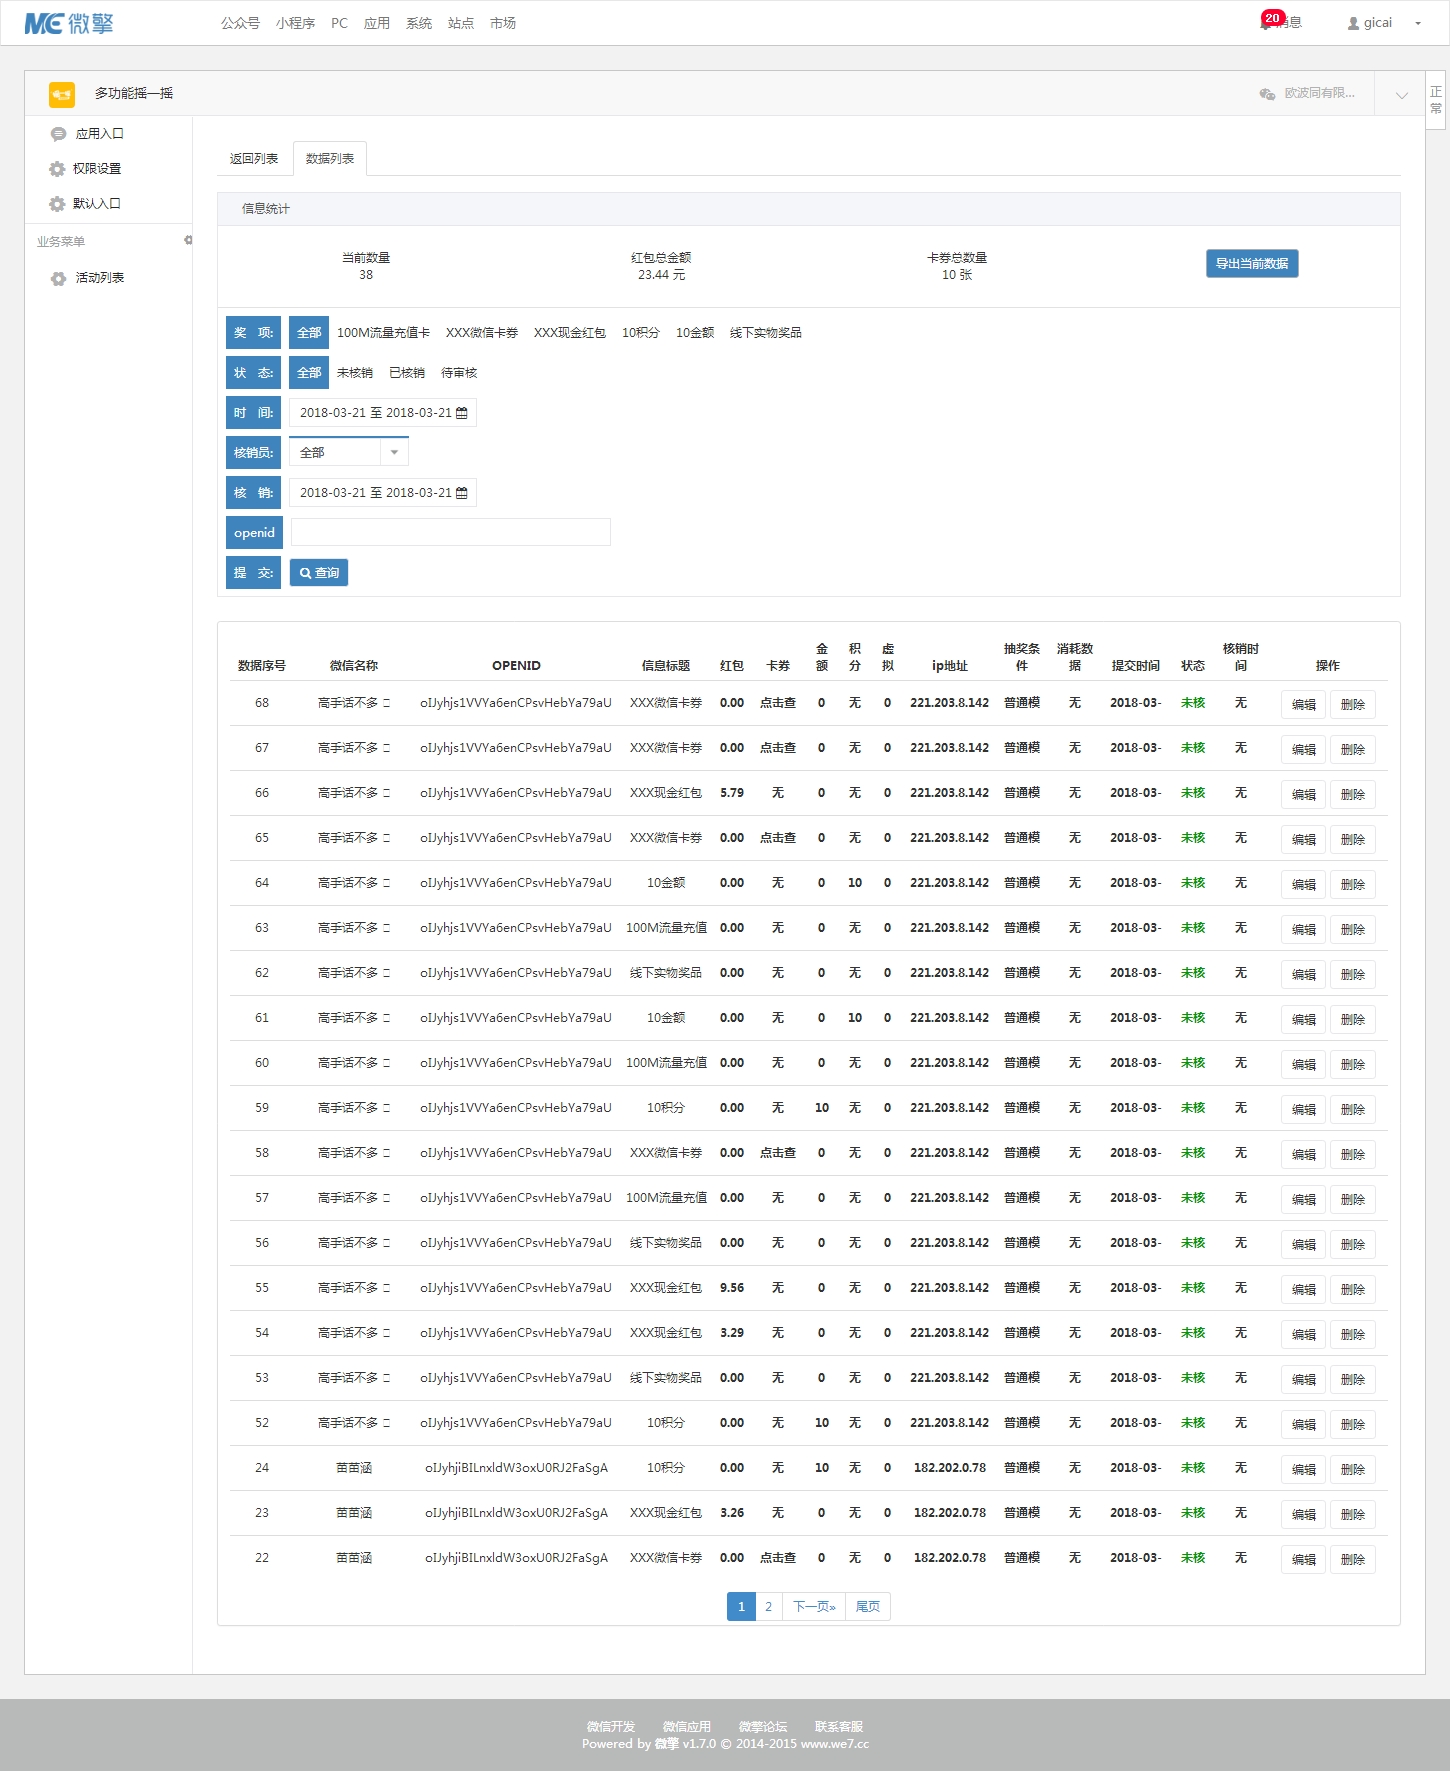Open the 微信开发 footer link

click(x=611, y=1727)
